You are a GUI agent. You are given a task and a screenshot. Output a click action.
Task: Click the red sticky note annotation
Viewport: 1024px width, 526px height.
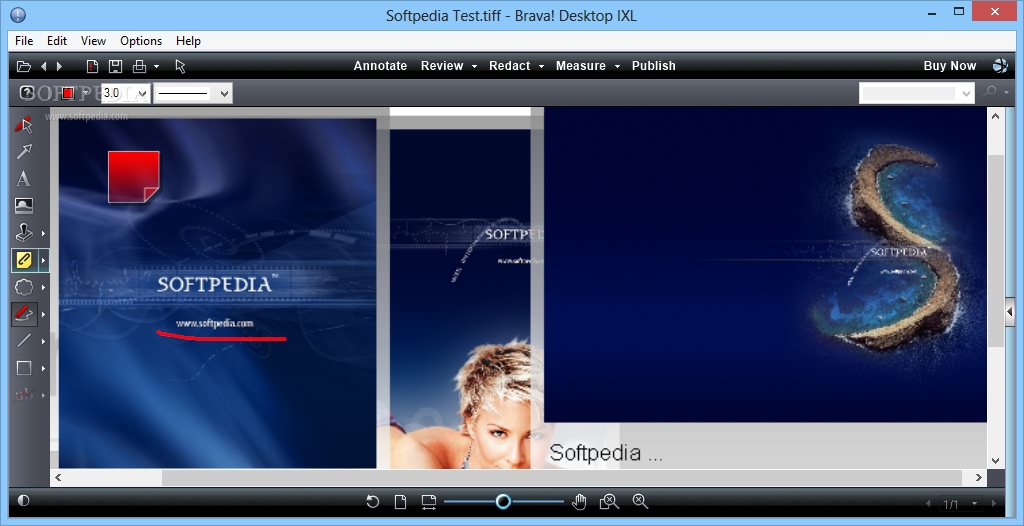point(133,176)
